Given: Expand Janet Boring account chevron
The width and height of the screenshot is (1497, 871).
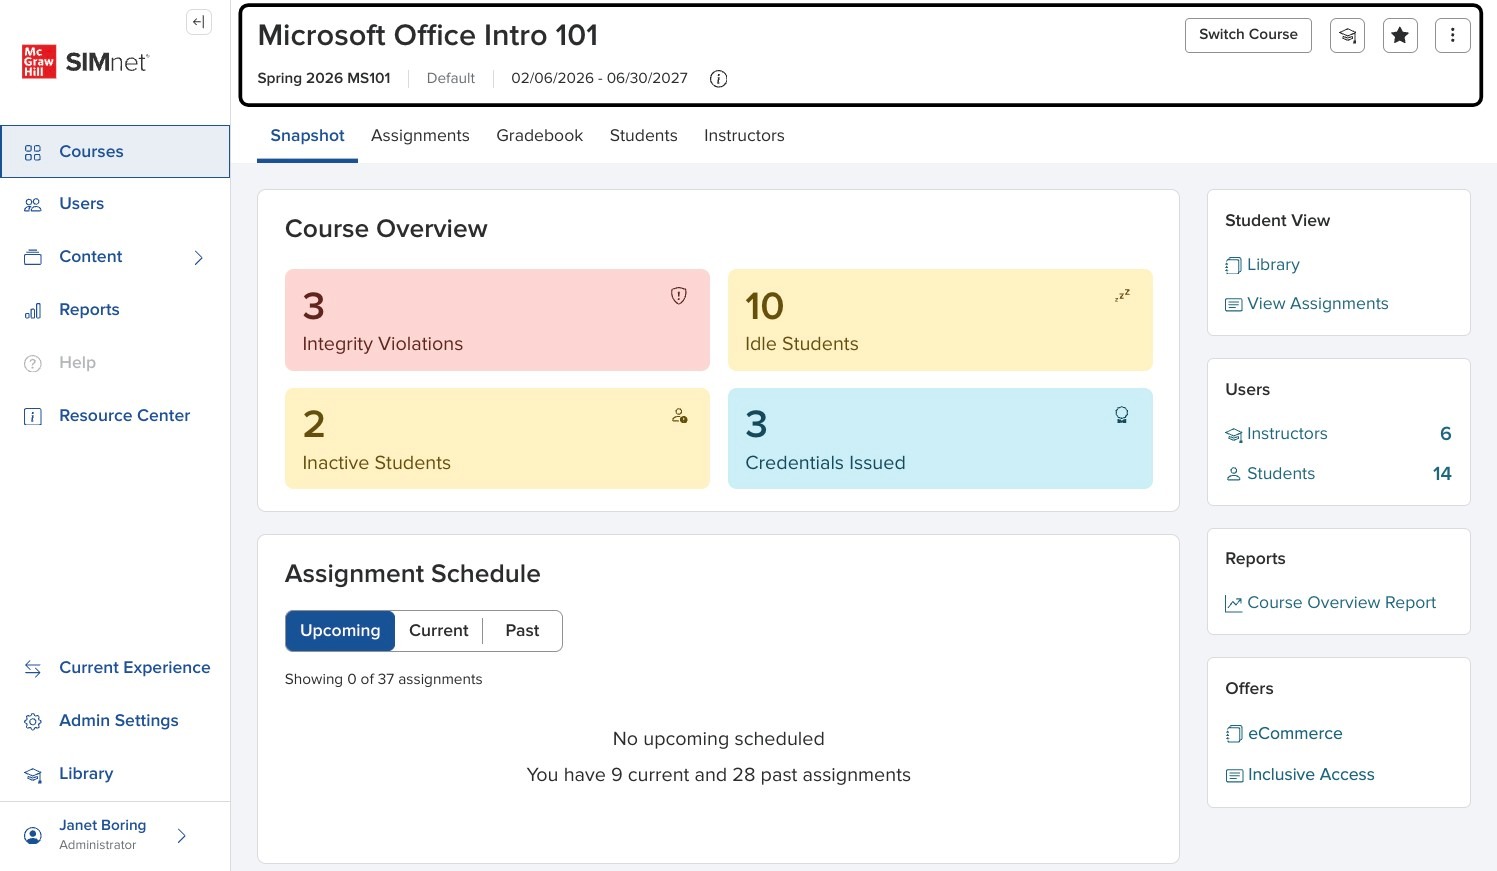Looking at the screenshot, I should pos(181,836).
